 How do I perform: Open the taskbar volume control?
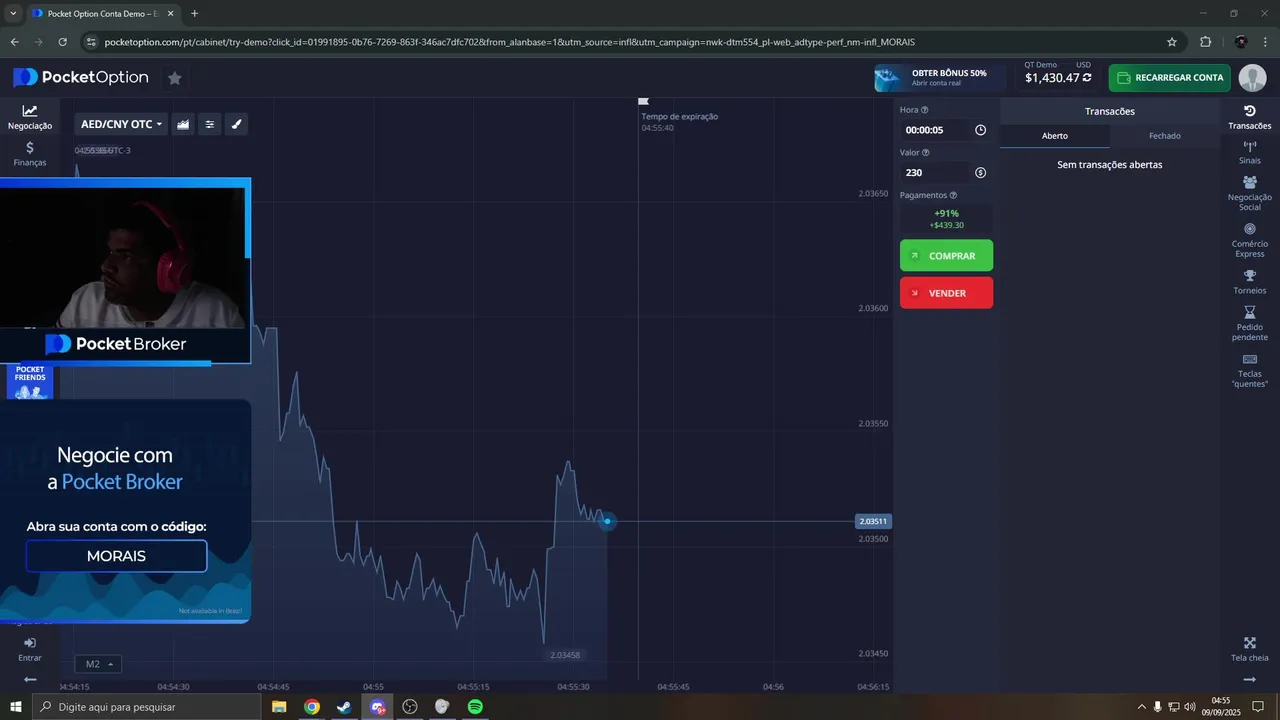1190,707
